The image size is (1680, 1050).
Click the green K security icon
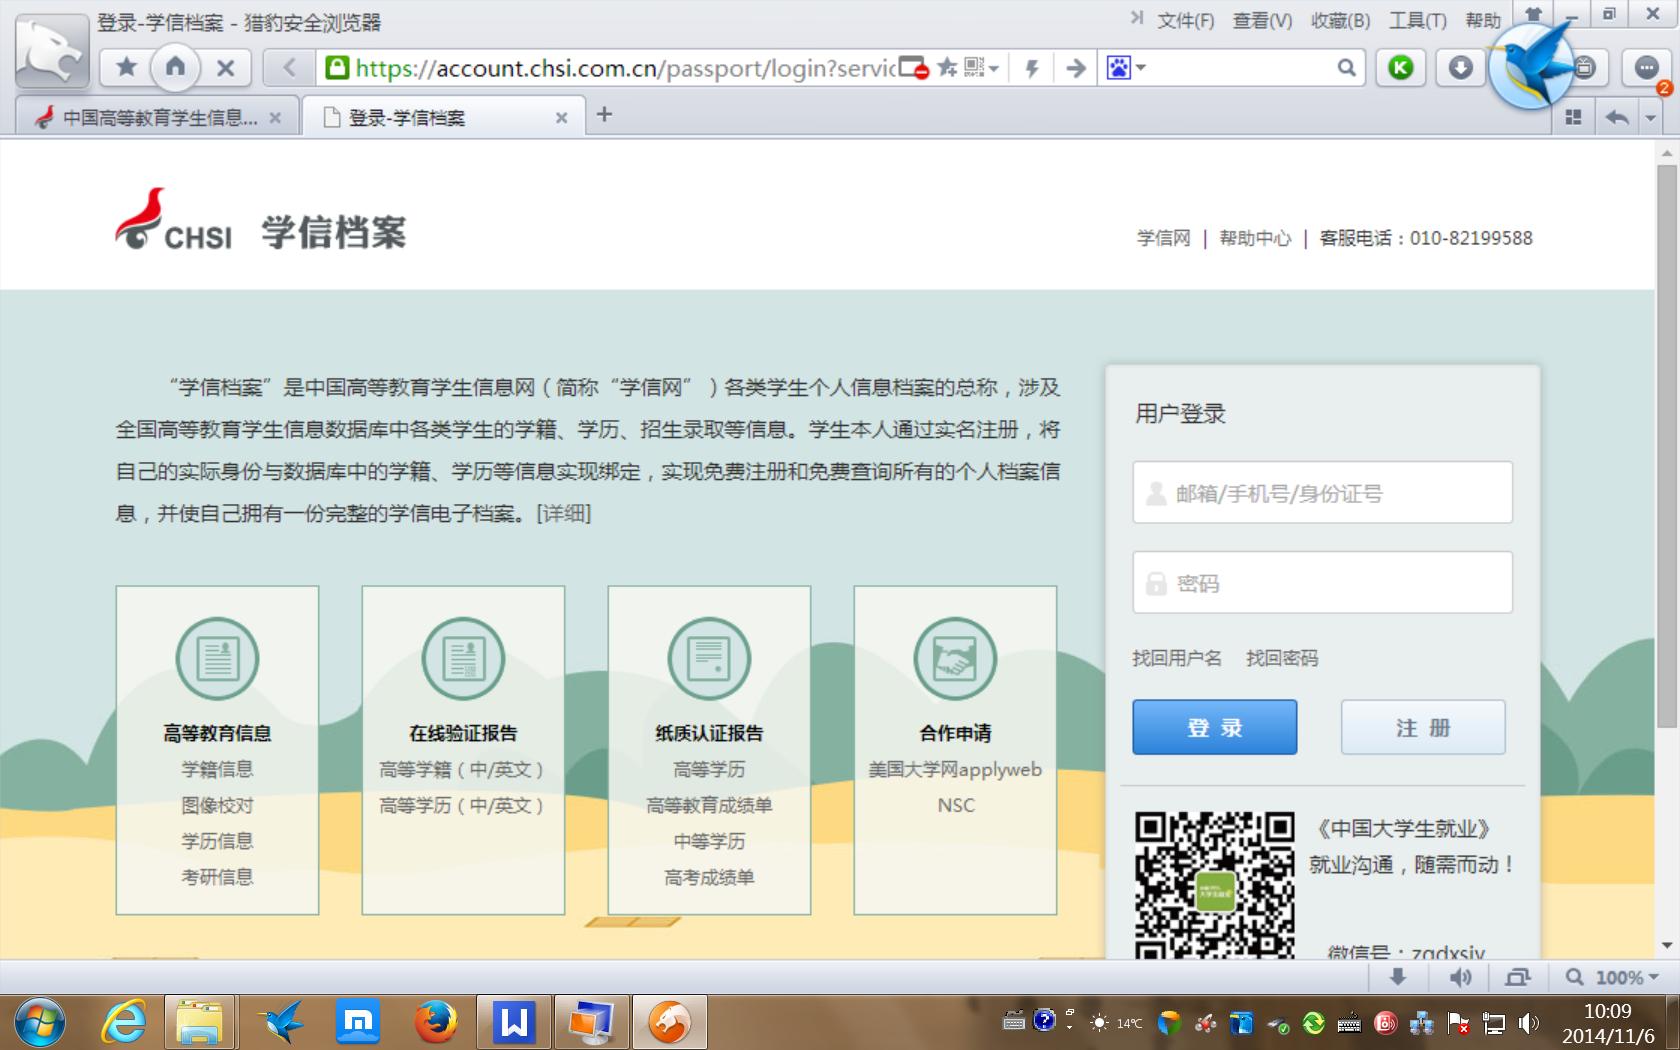1400,68
